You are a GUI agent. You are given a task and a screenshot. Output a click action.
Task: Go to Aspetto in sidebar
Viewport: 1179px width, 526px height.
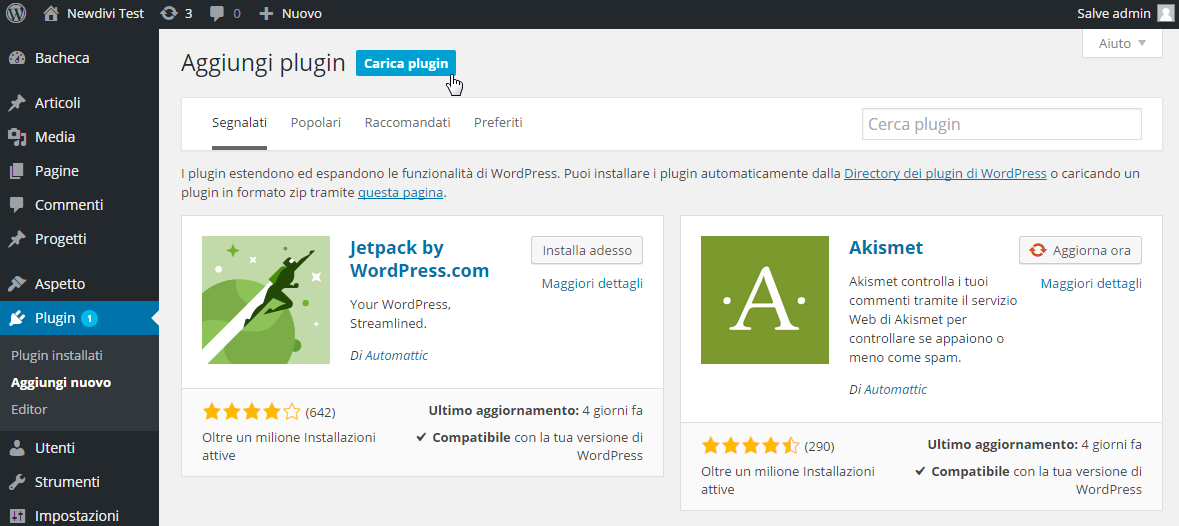coord(60,284)
